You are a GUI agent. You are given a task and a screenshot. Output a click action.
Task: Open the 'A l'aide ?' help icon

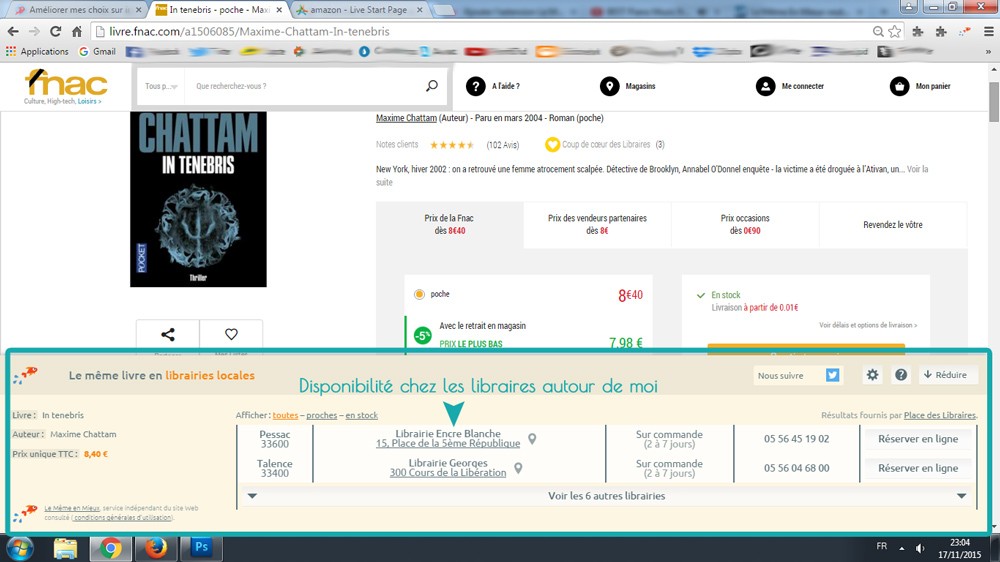tap(475, 86)
